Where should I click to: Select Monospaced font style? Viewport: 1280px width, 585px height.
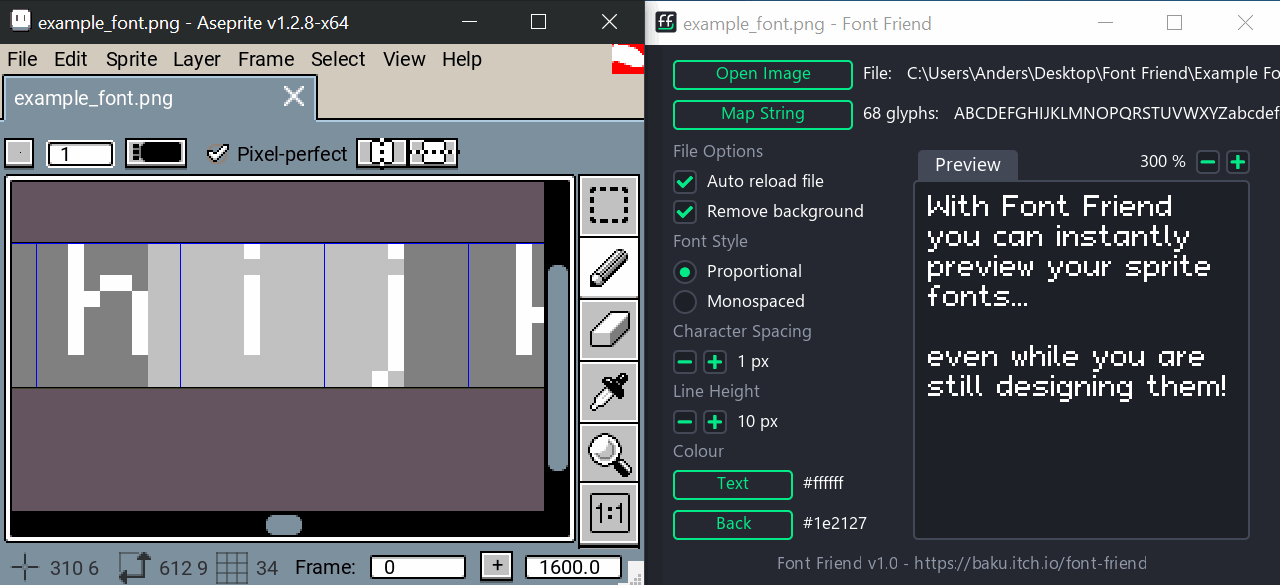[x=685, y=302]
